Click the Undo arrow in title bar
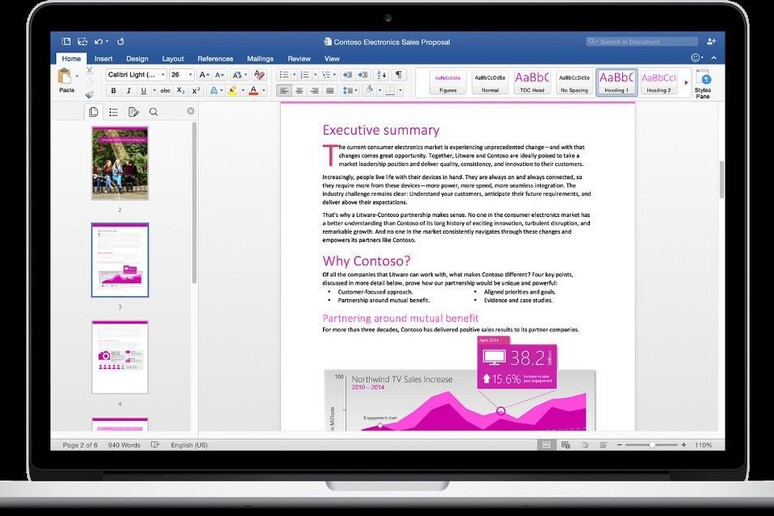The image size is (774, 516). [x=99, y=42]
